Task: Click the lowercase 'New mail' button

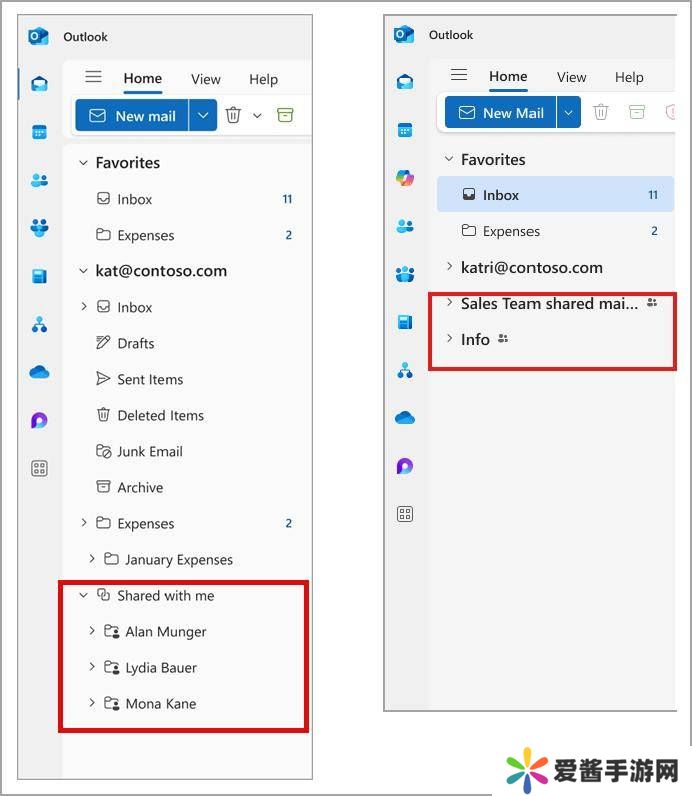Action: pos(132,116)
